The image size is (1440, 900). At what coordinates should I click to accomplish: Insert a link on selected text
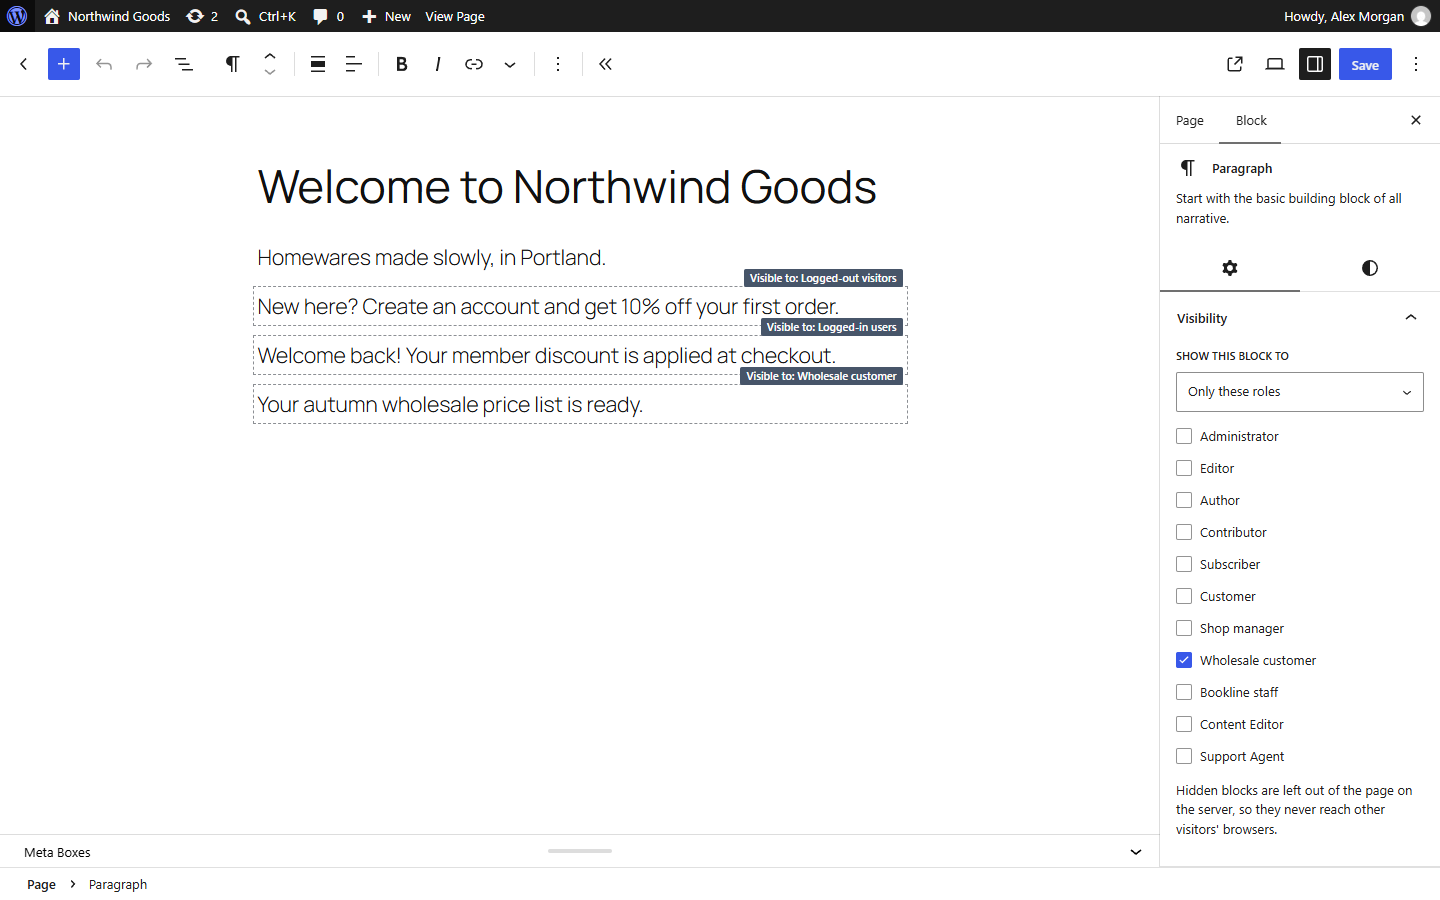[474, 64]
